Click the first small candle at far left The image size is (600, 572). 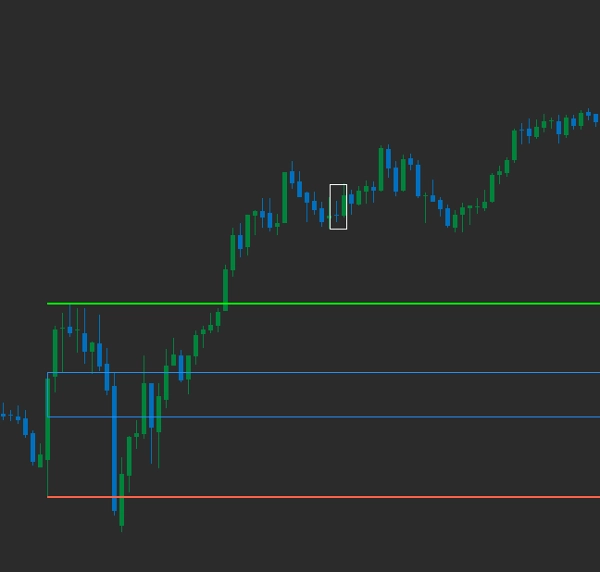click(x=3, y=415)
